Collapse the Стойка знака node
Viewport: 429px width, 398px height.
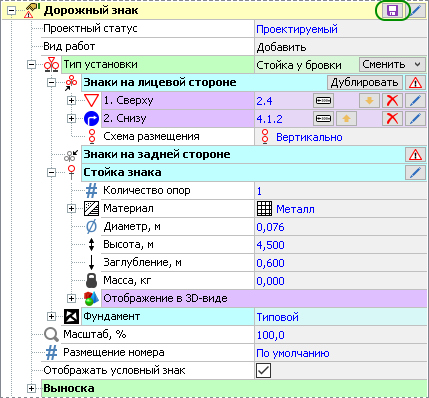click(x=52, y=172)
